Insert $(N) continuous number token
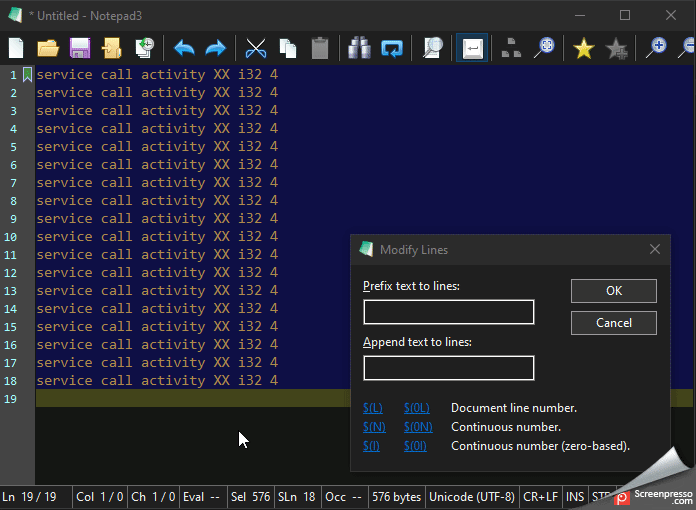The height and width of the screenshot is (510, 696). coord(374,427)
